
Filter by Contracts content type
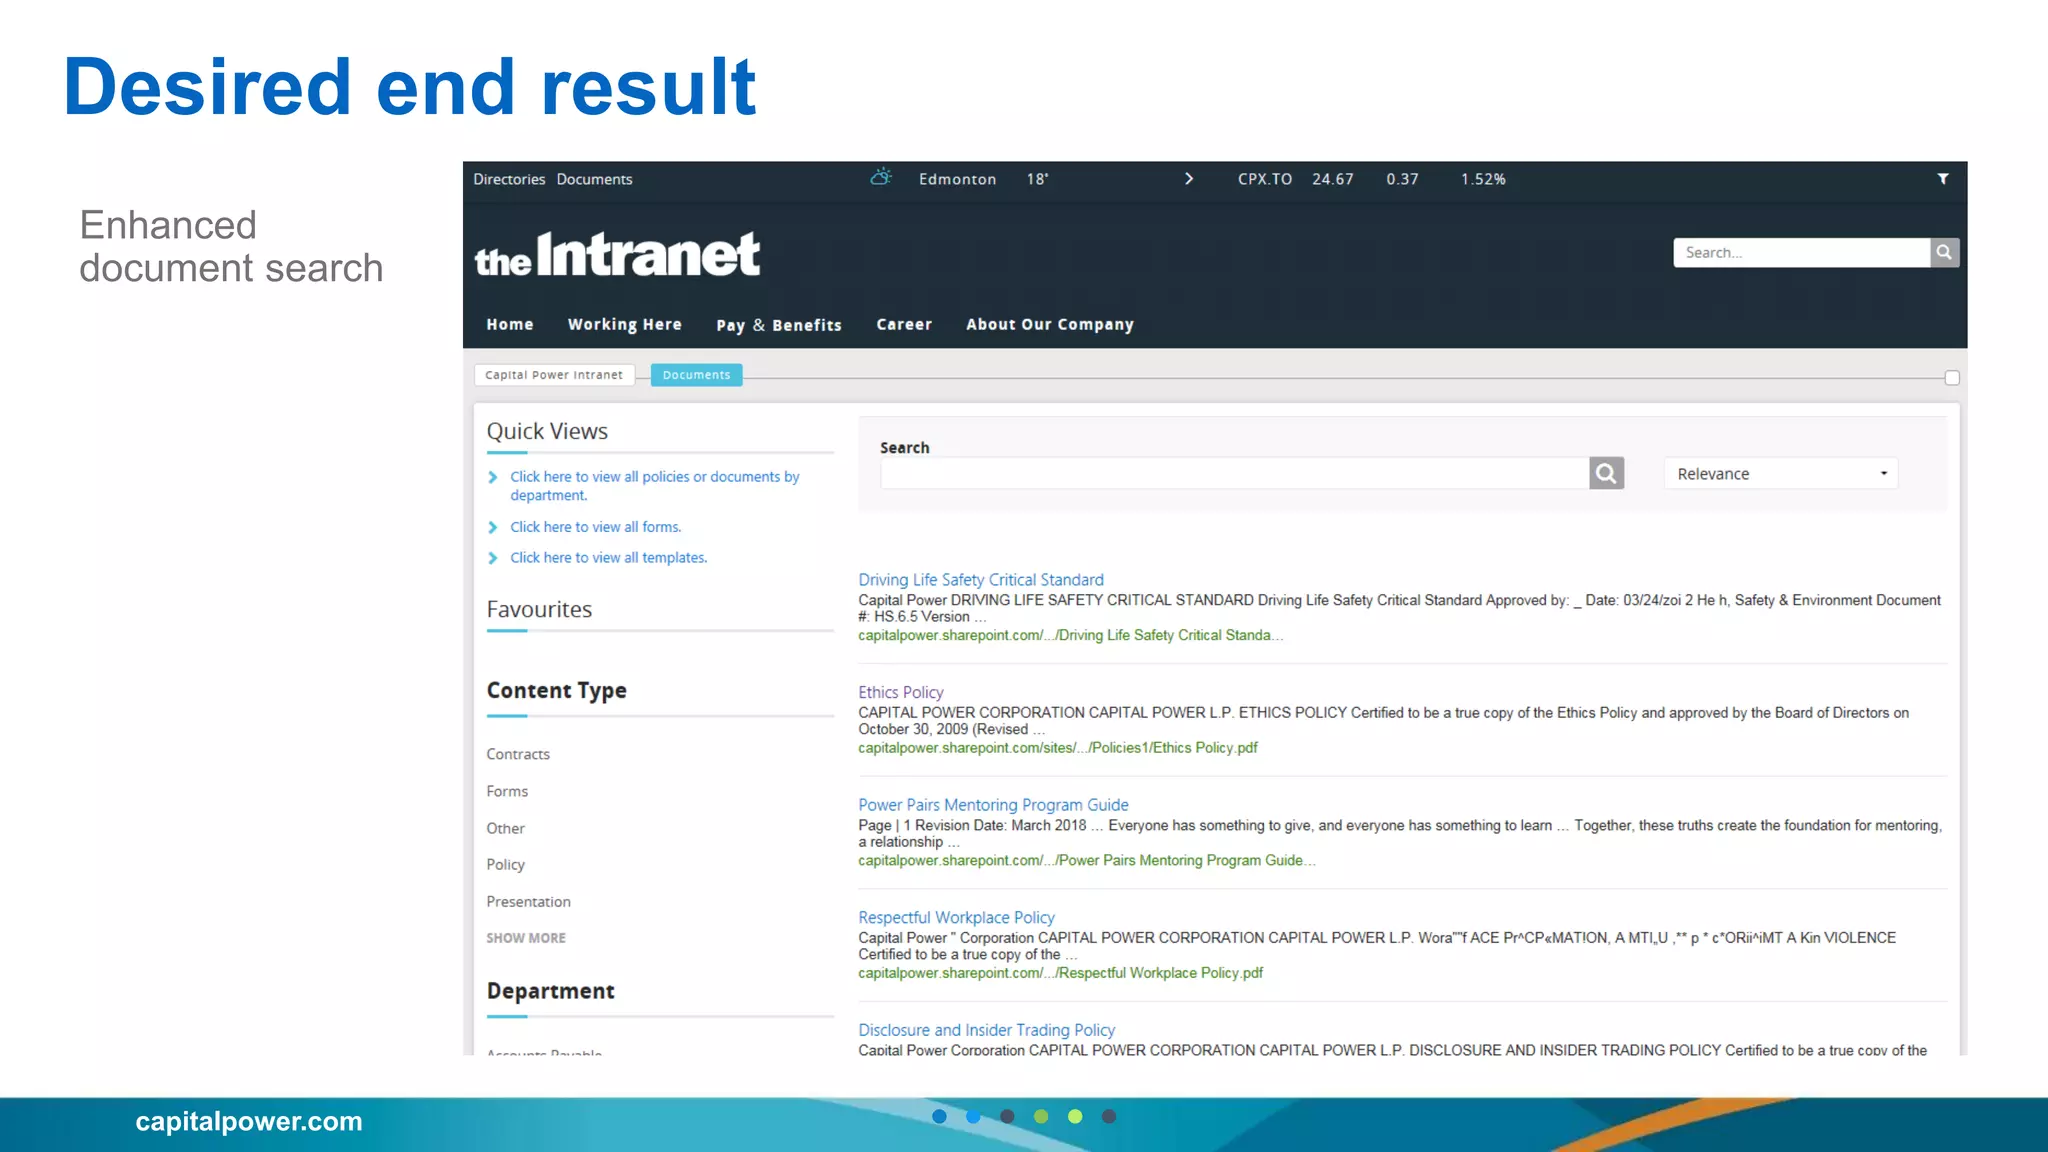click(518, 754)
